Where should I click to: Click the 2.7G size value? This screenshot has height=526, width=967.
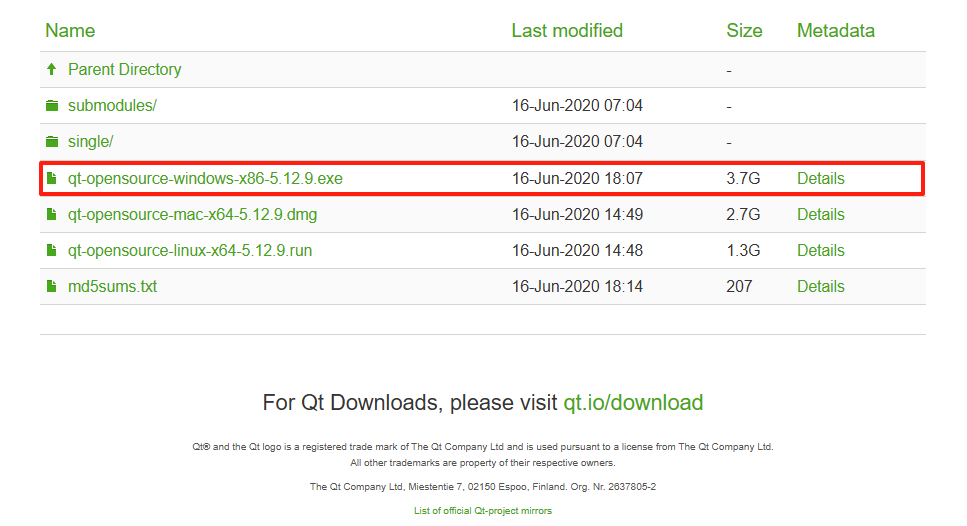(x=743, y=214)
